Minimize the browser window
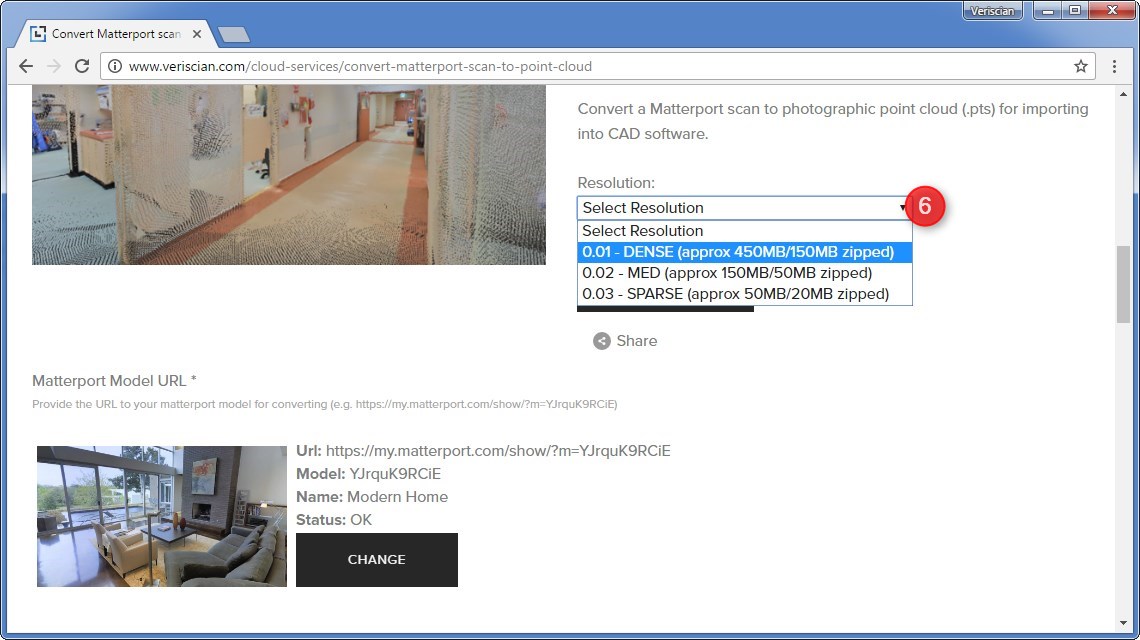 click(1048, 11)
